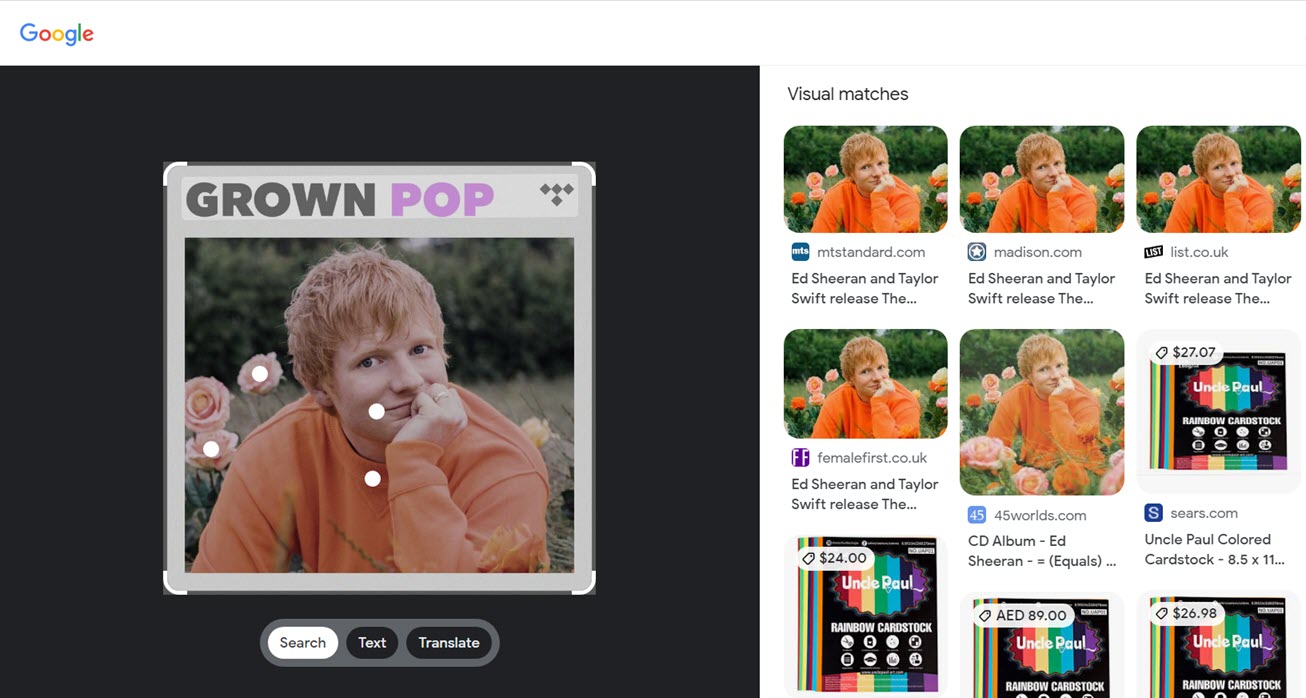Click the sears.com source name
This screenshot has height=698, width=1306.
pyautogui.click(x=1204, y=513)
